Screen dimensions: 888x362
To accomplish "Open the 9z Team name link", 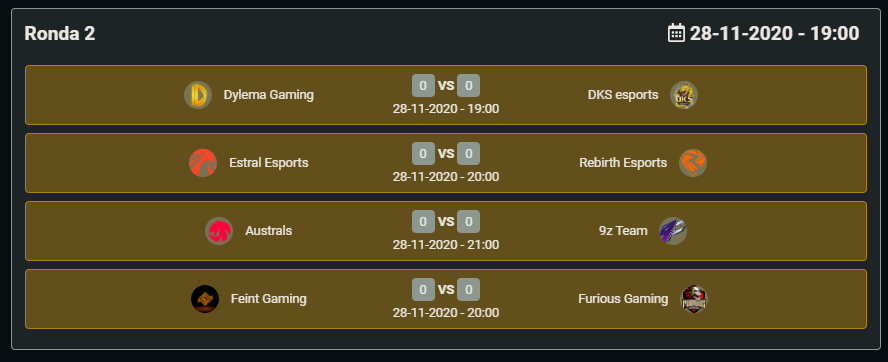I will (x=623, y=231).
